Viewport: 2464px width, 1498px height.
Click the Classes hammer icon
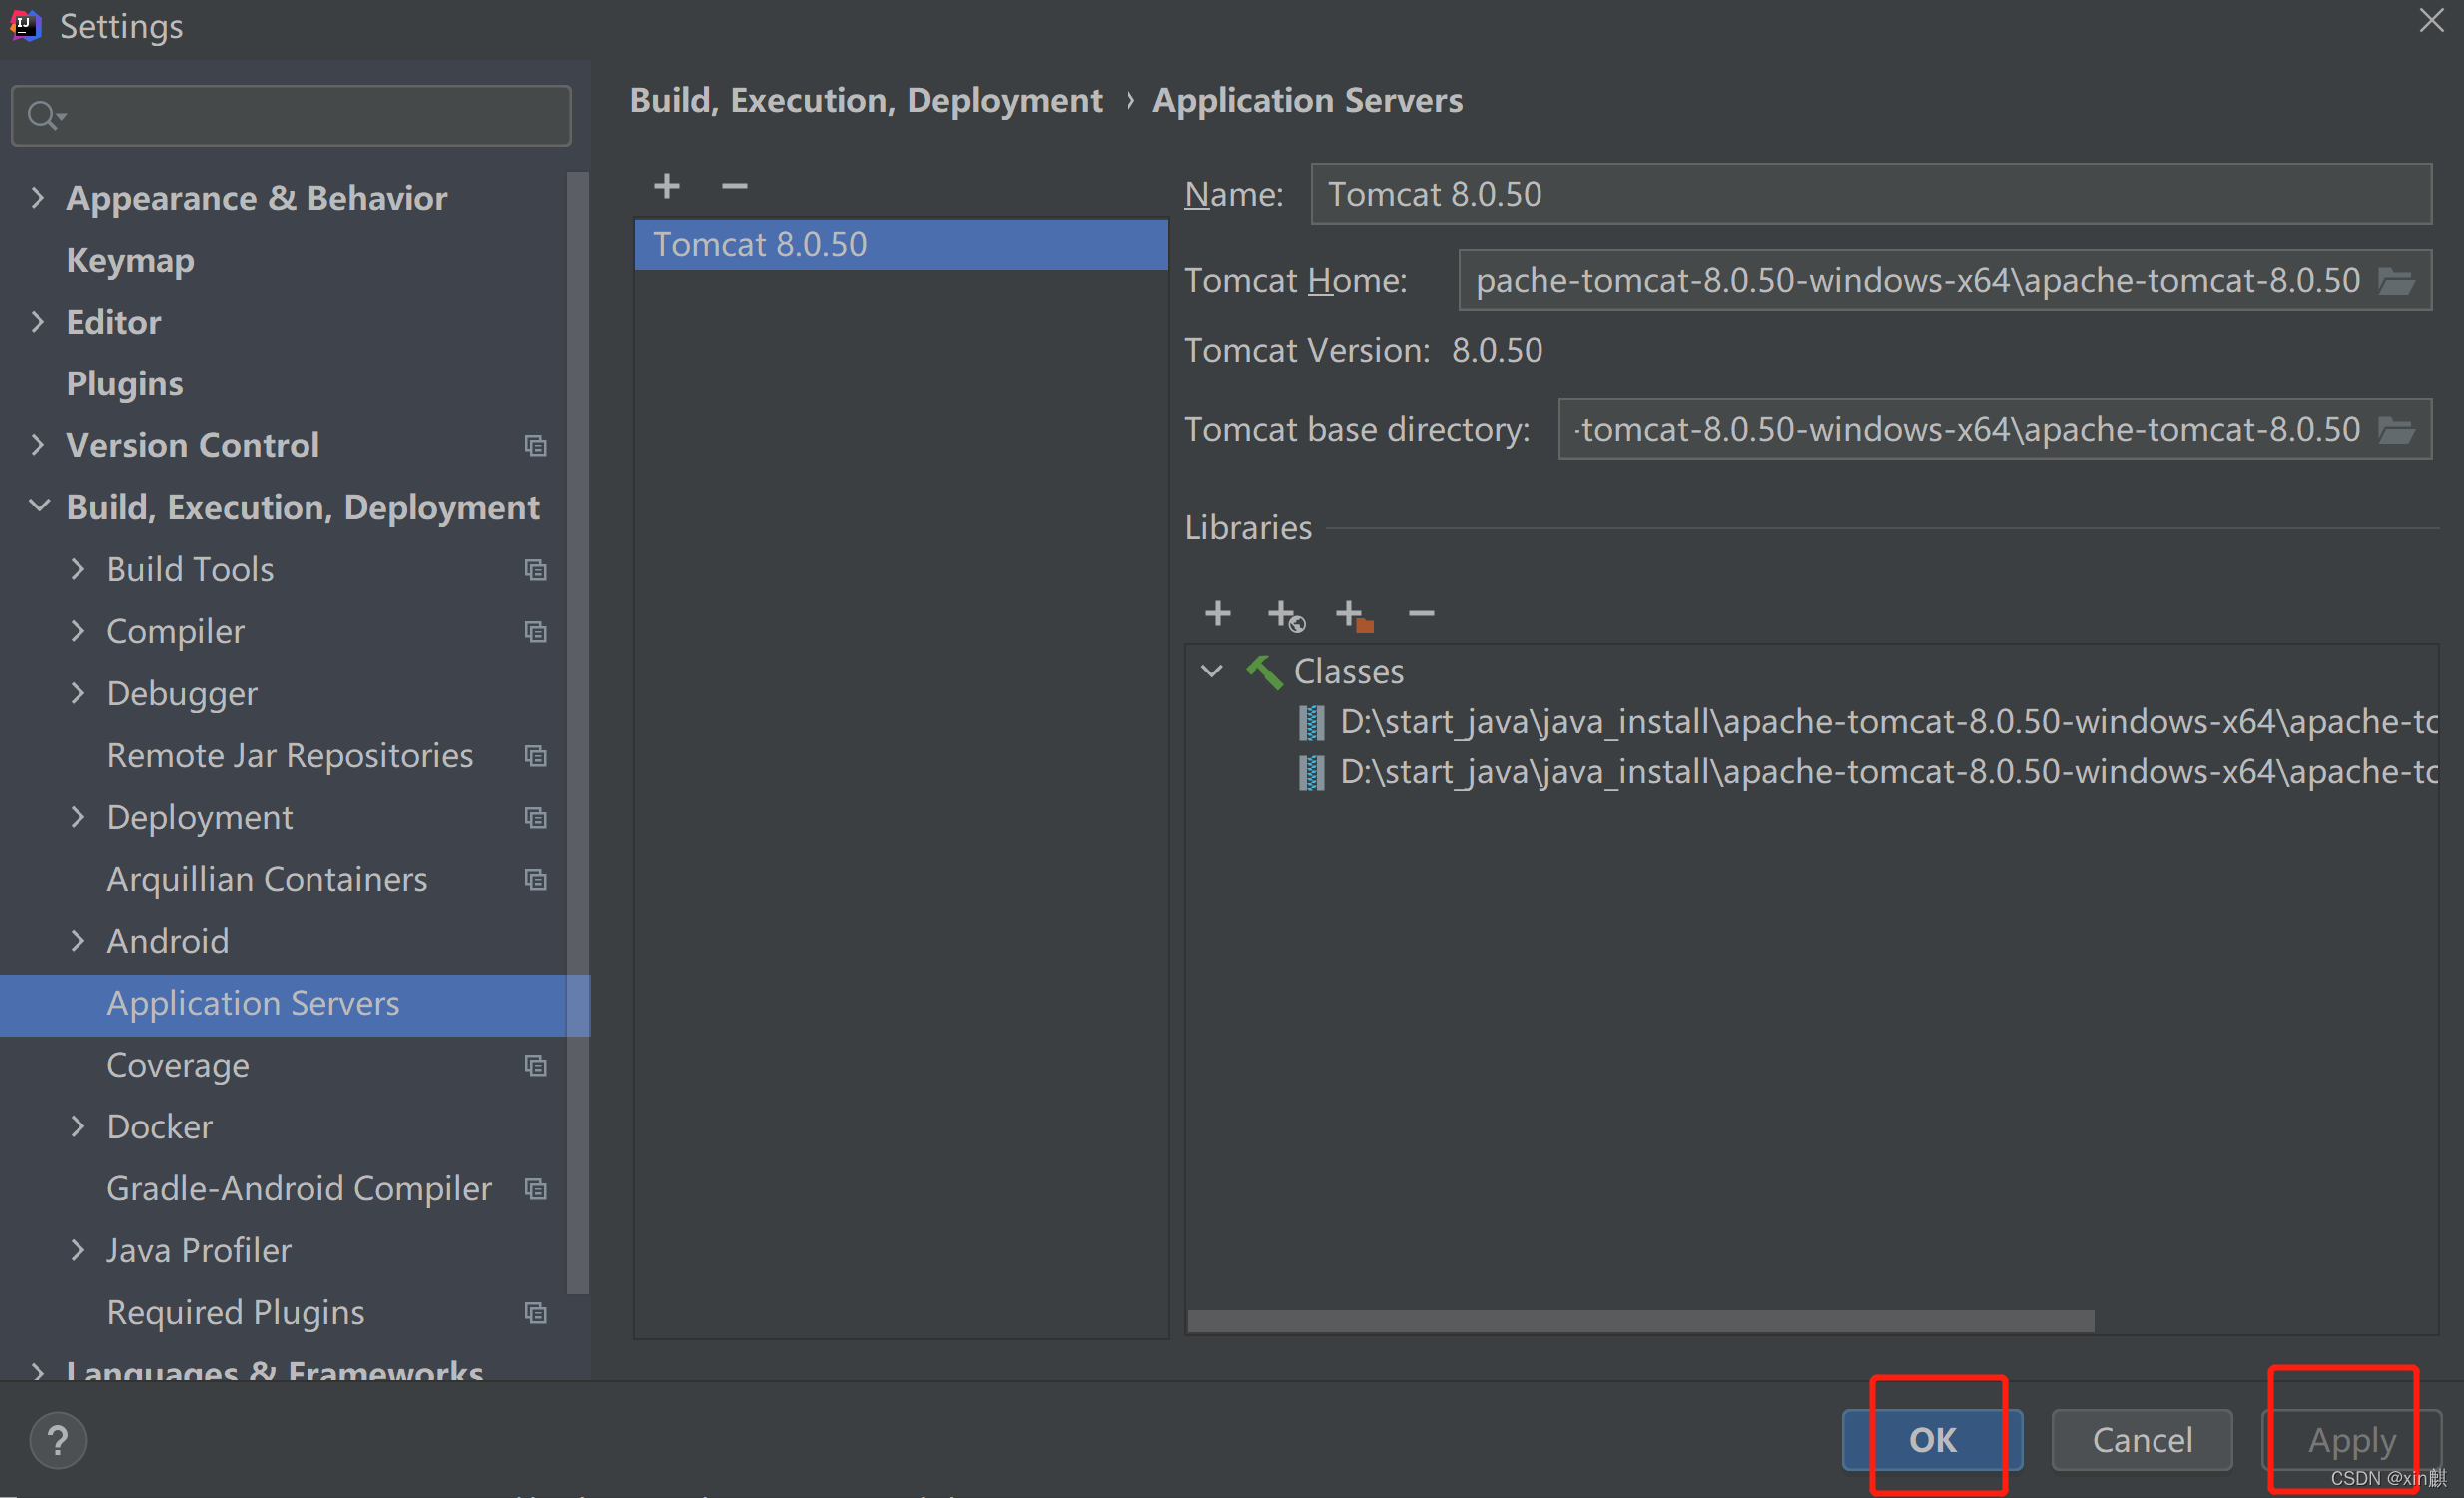pyautogui.click(x=1264, y=672)
